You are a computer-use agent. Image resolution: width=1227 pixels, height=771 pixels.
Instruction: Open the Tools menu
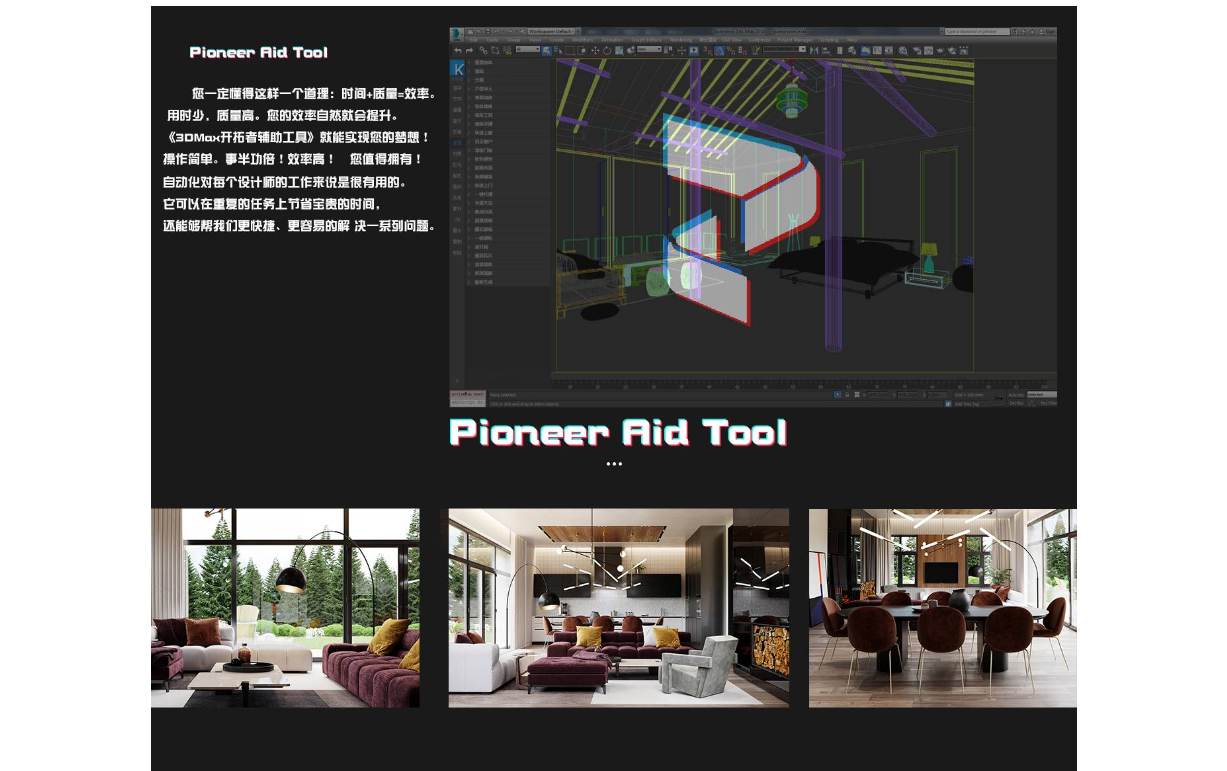[494, 41]
